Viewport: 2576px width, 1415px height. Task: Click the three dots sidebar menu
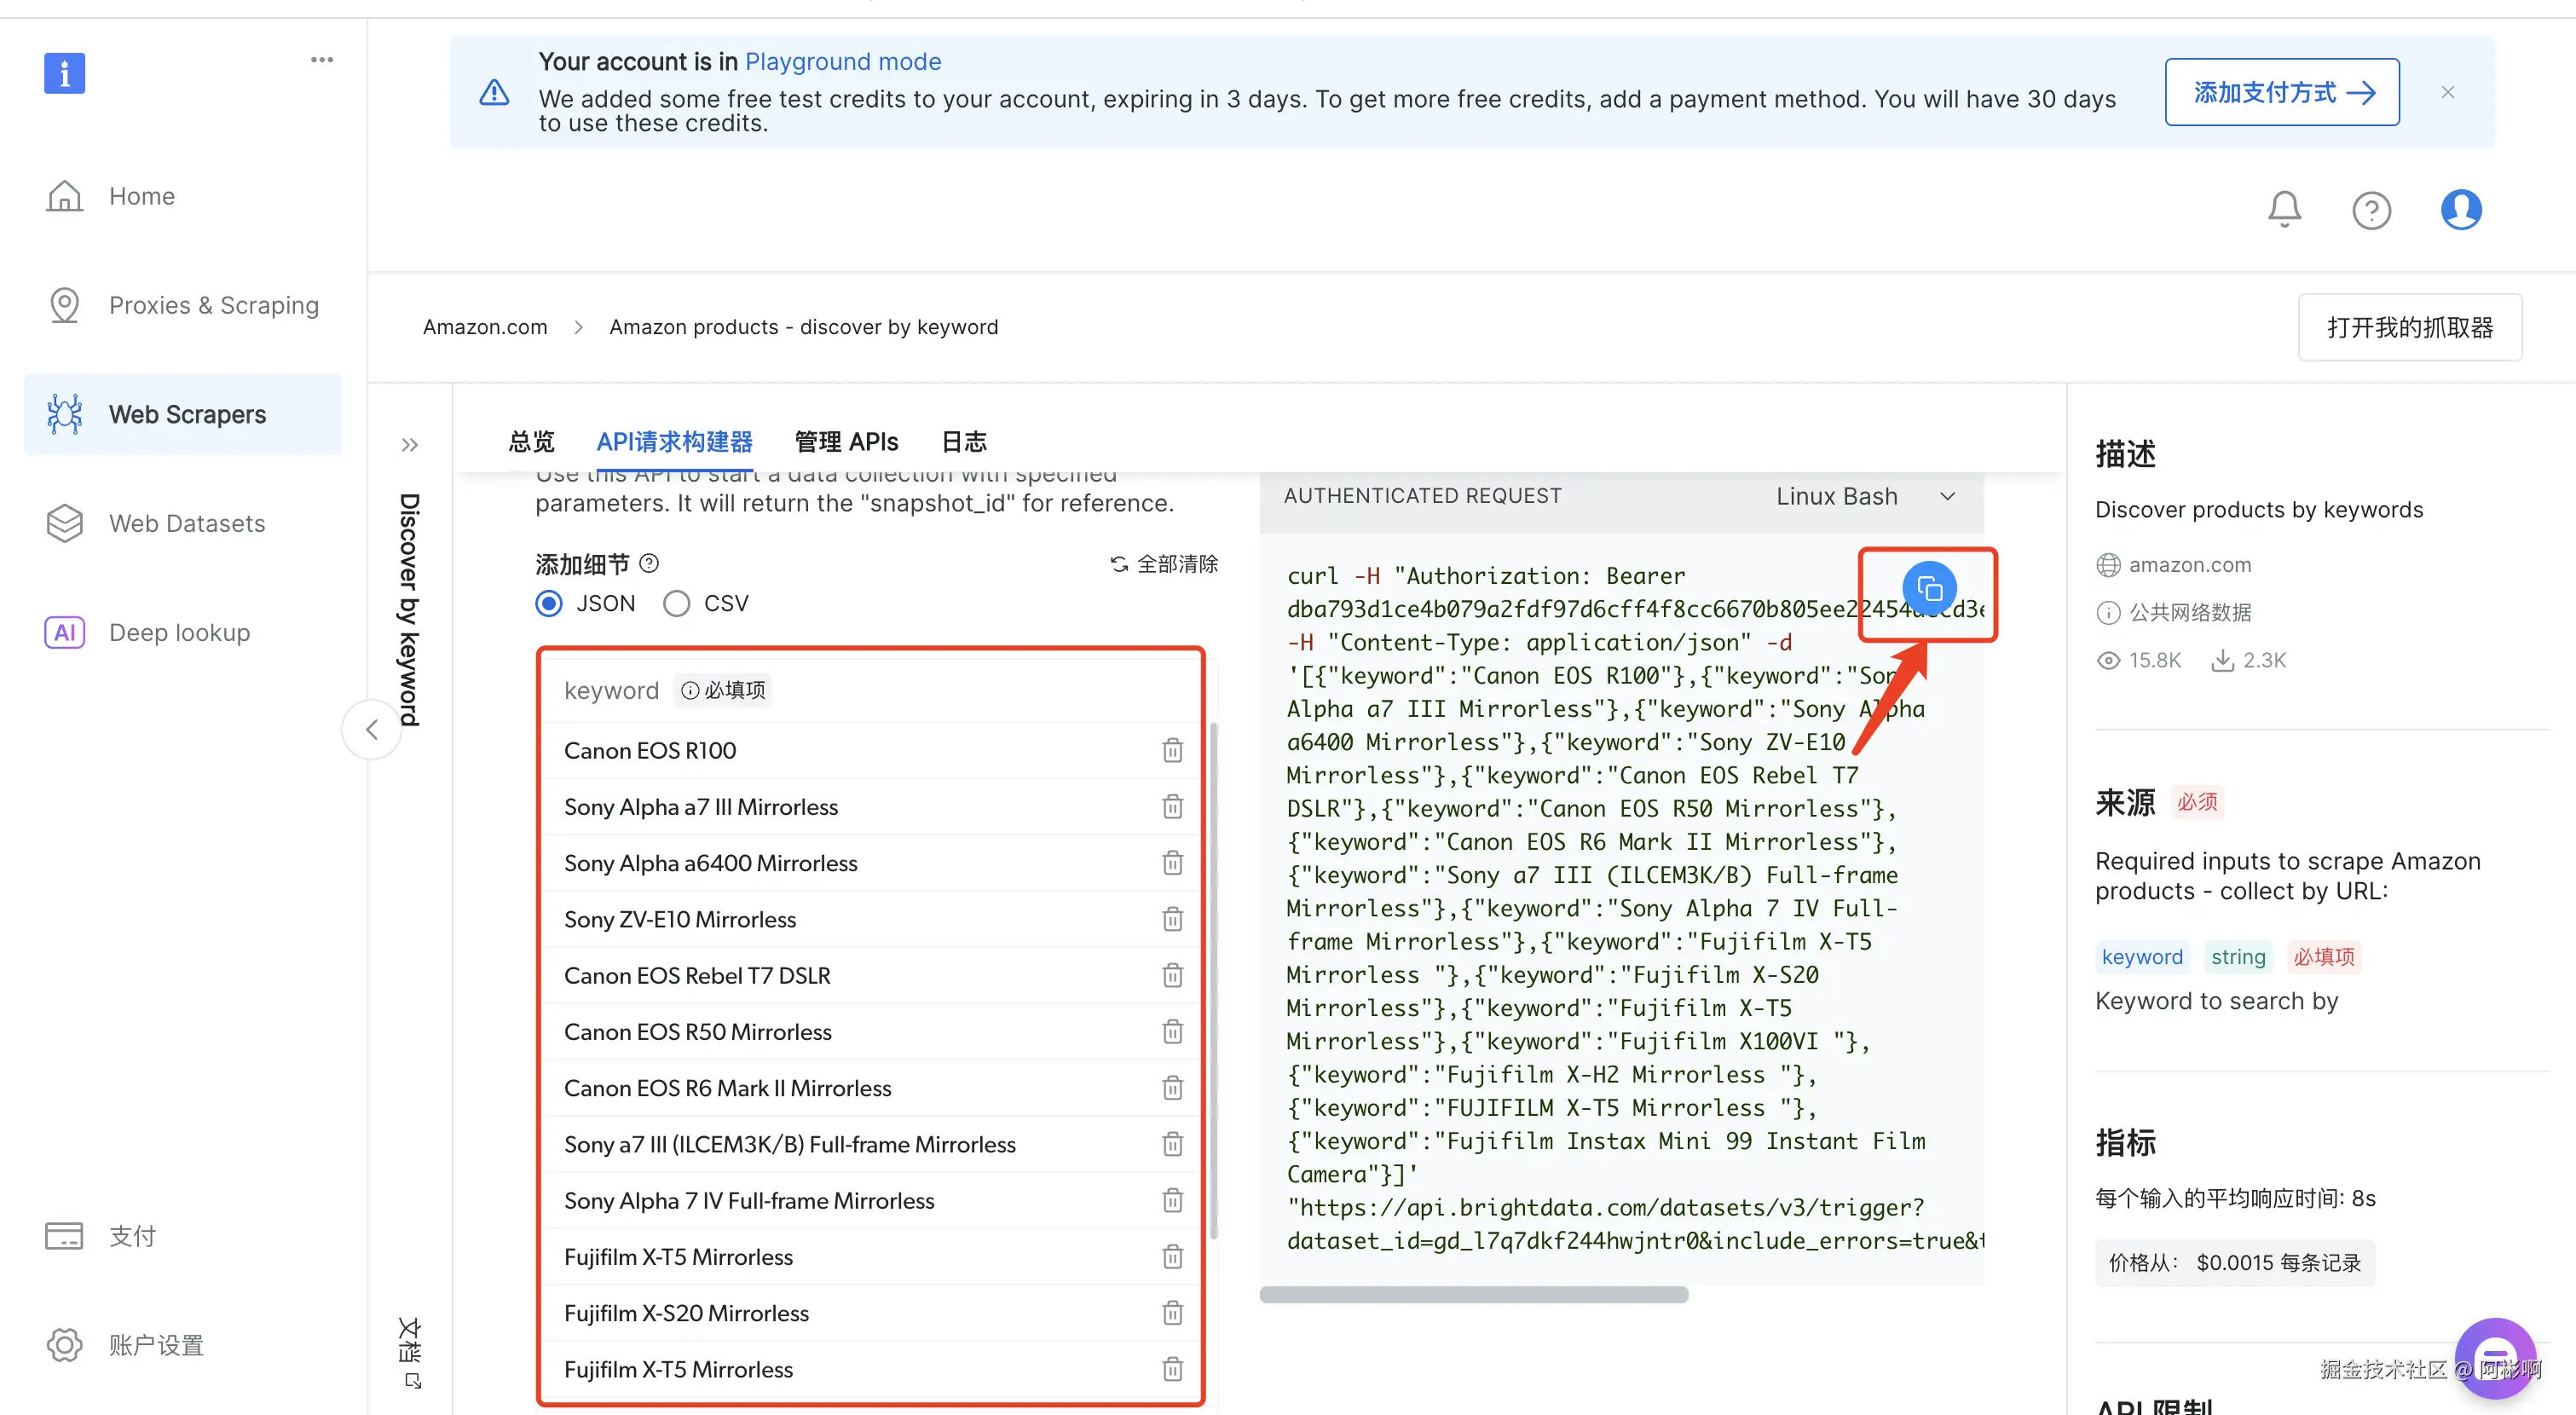coord(322,60)
